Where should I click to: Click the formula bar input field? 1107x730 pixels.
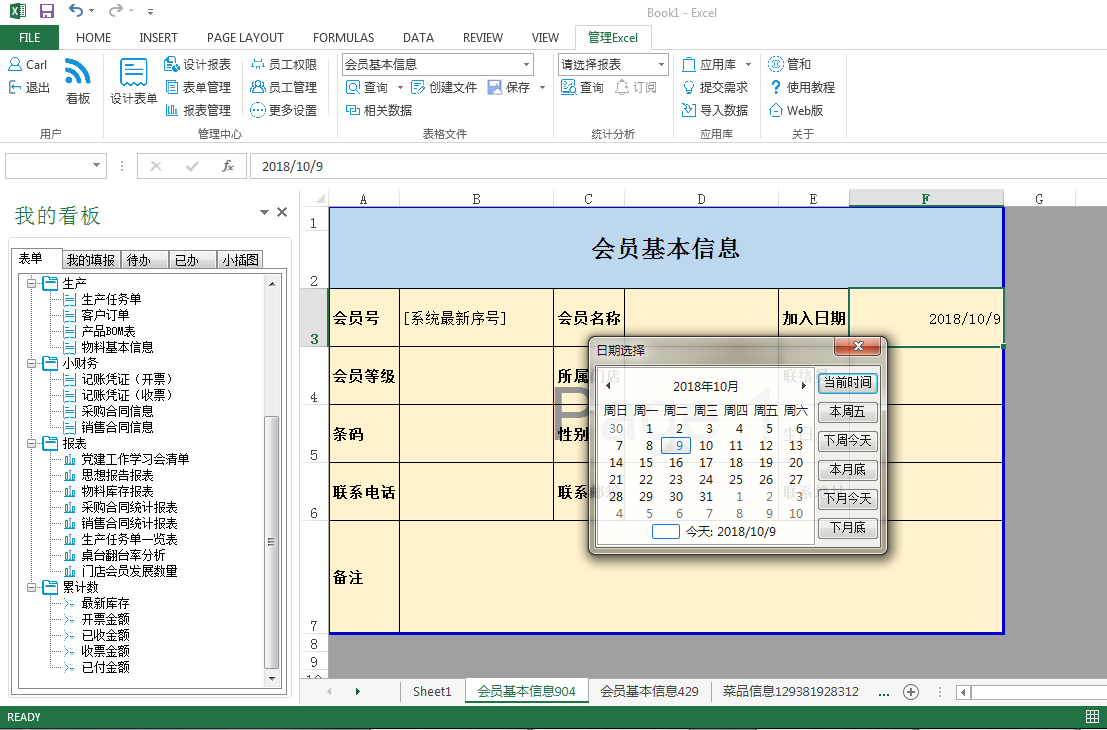pos(678,166)
